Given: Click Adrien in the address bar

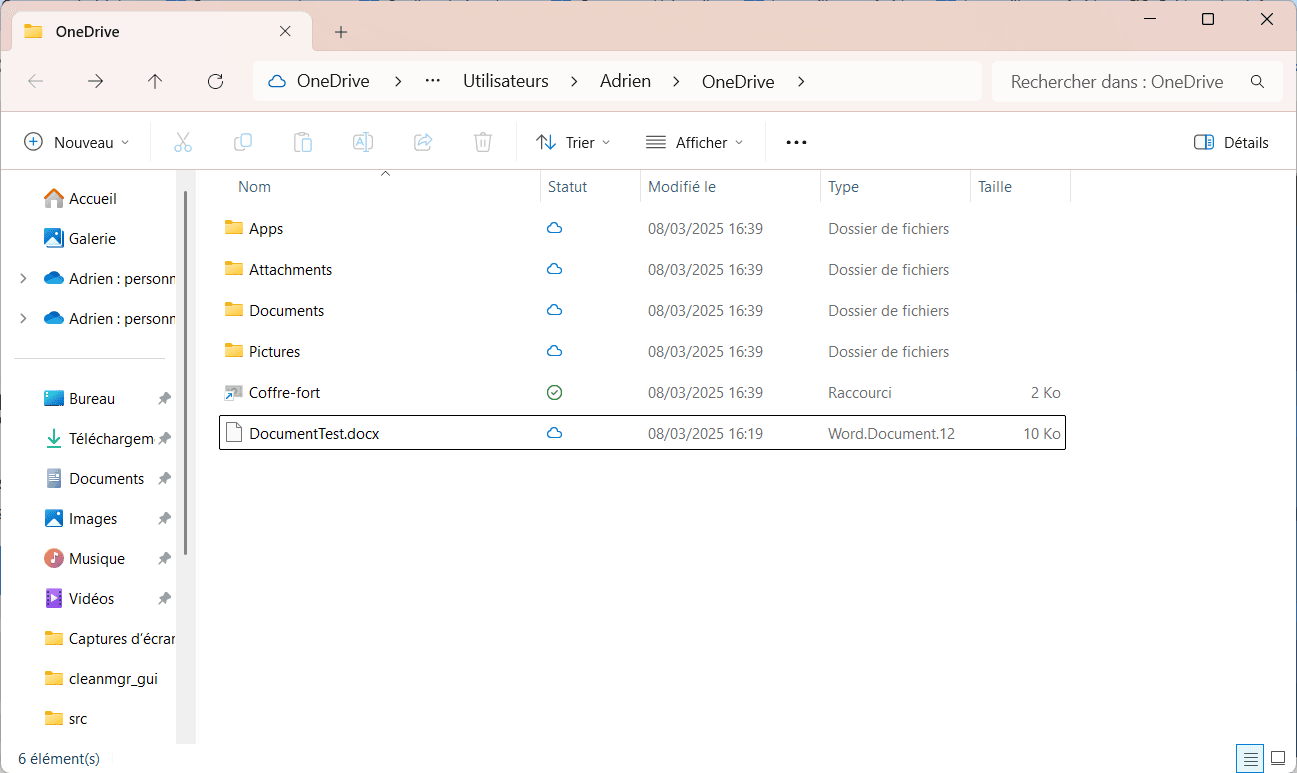Looking at the screenshot, I should 625,81.
